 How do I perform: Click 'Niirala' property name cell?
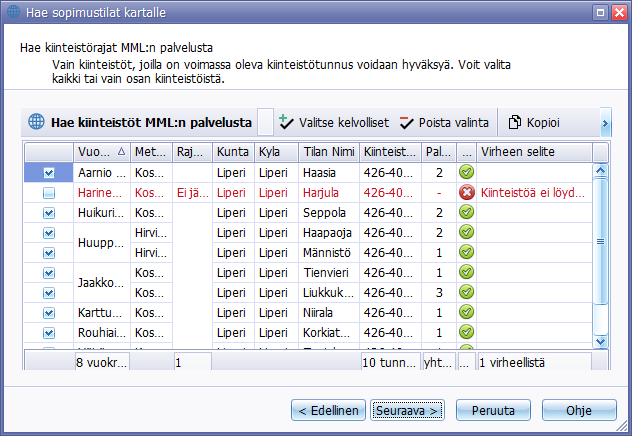pos(329,313)
